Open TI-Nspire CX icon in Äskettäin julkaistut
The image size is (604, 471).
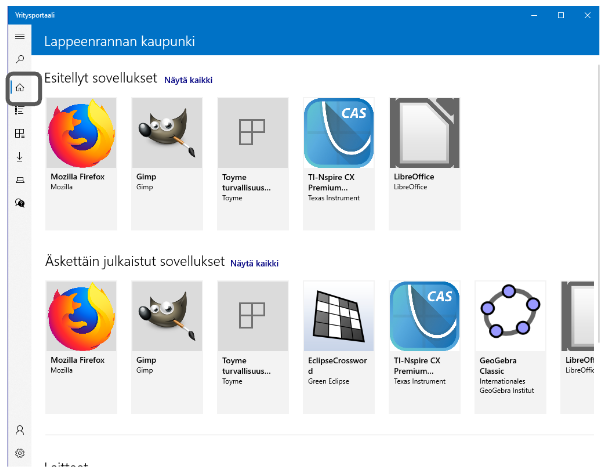click(x=424, y=316)
